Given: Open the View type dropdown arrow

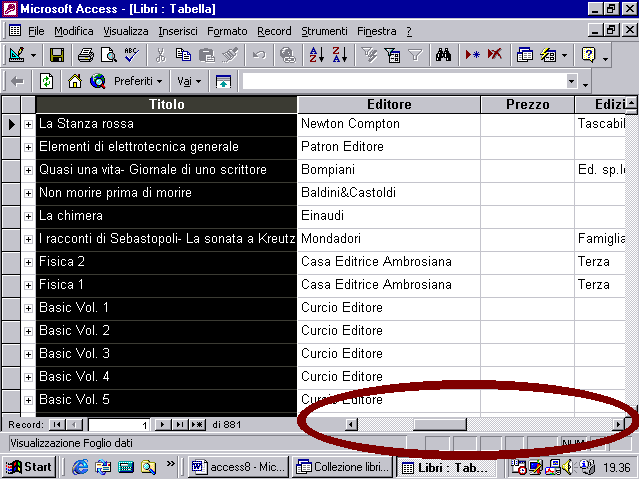Looking at the screenshot, I should pos(33,55).
